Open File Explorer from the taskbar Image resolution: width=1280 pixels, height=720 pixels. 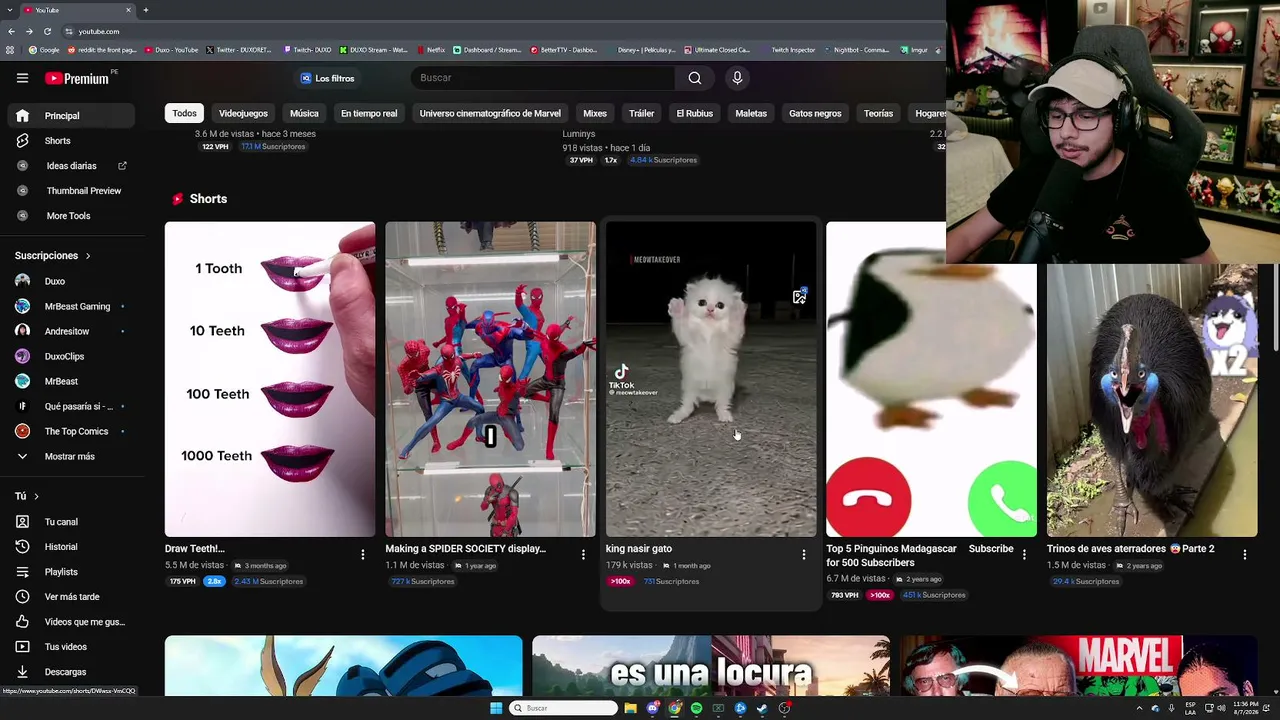(630, 708)
